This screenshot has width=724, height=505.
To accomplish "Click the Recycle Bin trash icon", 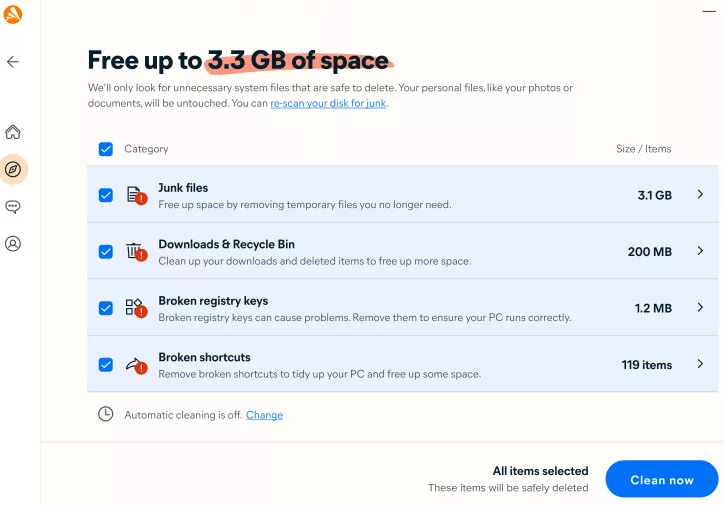I will [134, 251].
